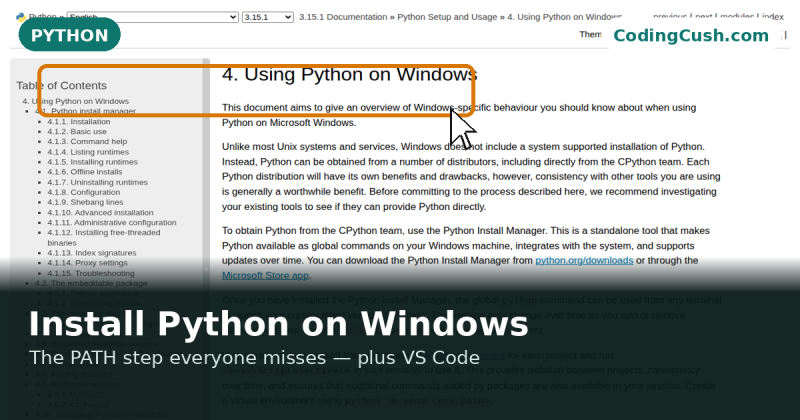Open the 3.15.1 Documentation breadcrumb link

[343, 17]
